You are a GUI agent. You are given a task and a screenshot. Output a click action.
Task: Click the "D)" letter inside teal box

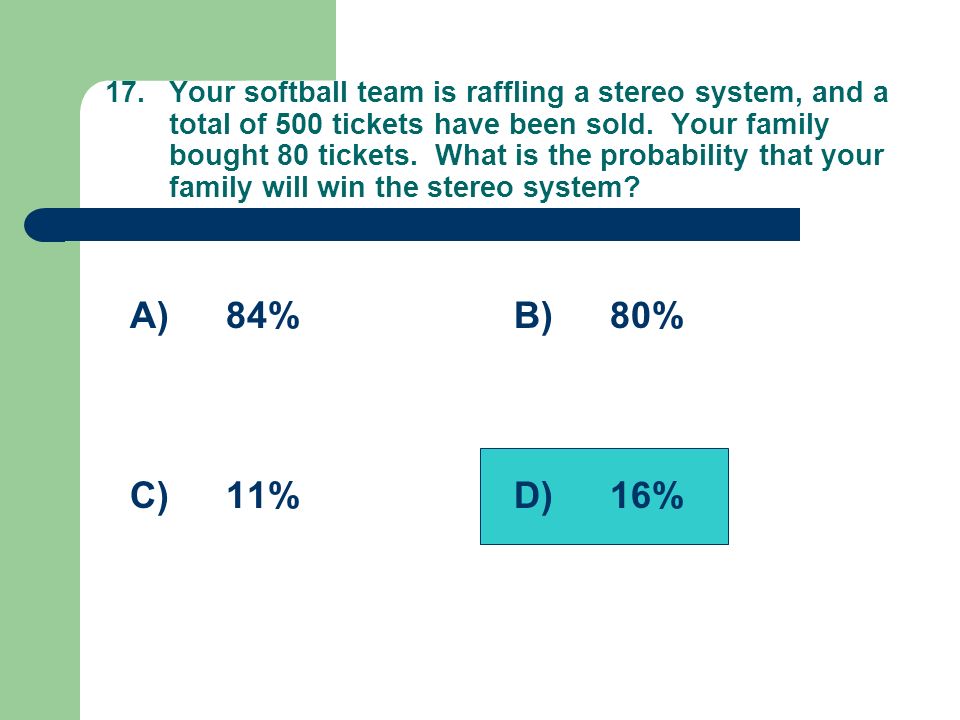tap(533, 496)
